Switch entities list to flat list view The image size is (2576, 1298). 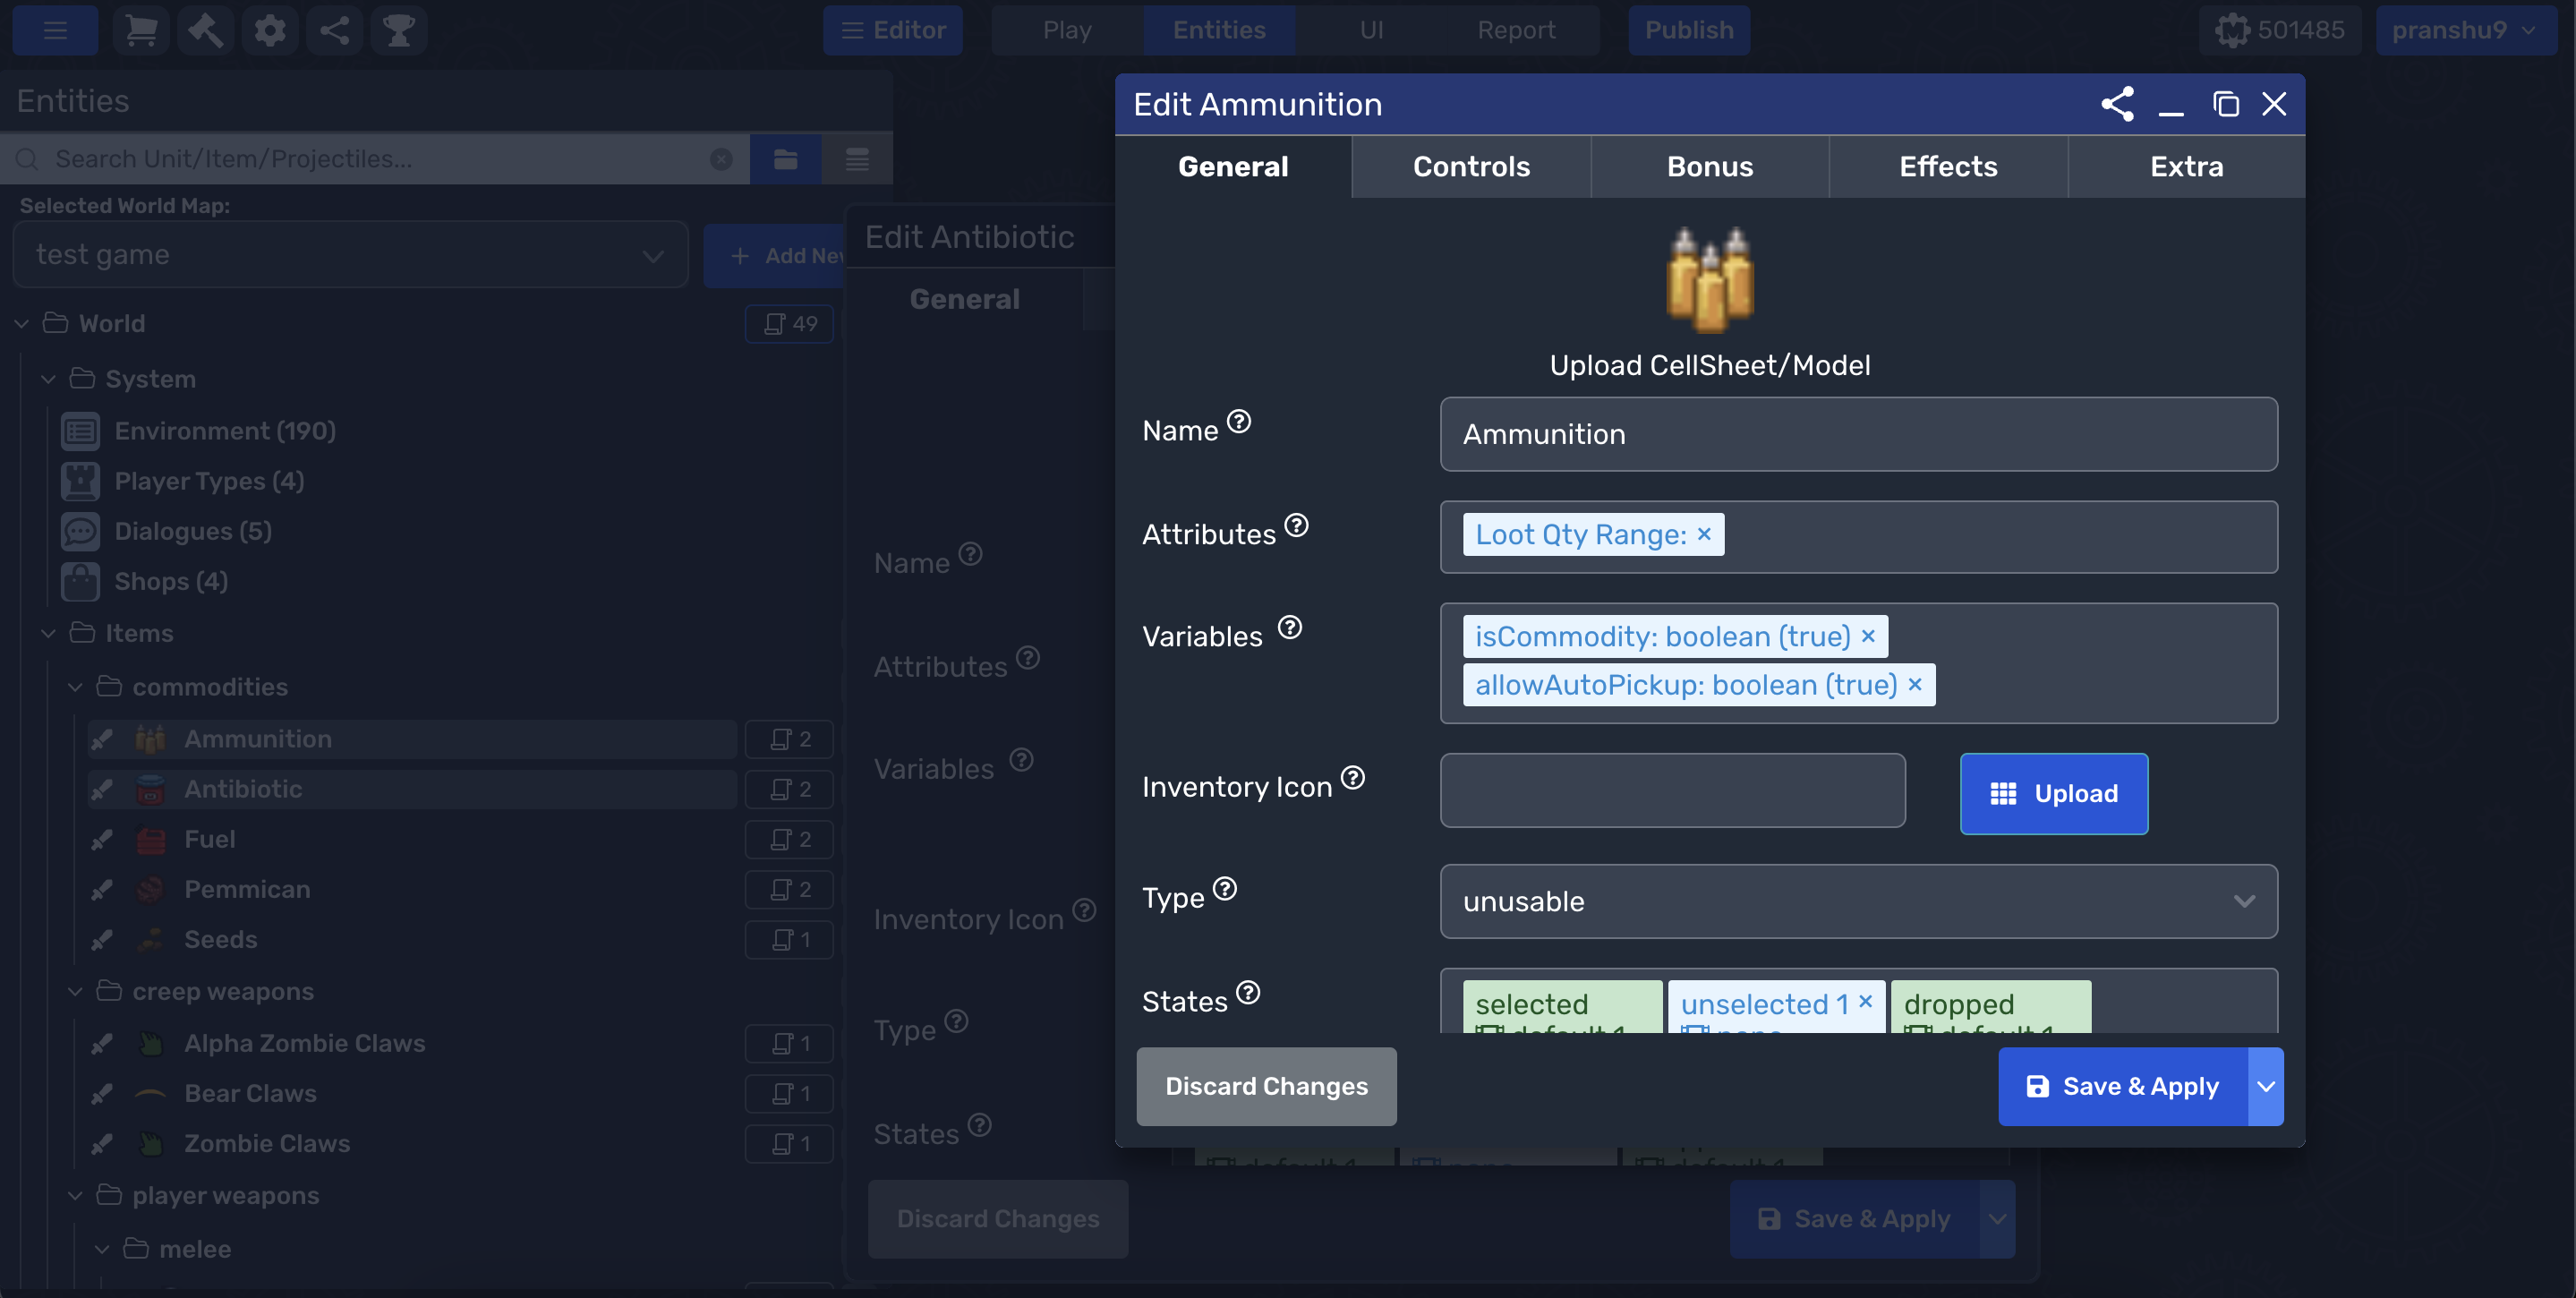tap(857, 159)
